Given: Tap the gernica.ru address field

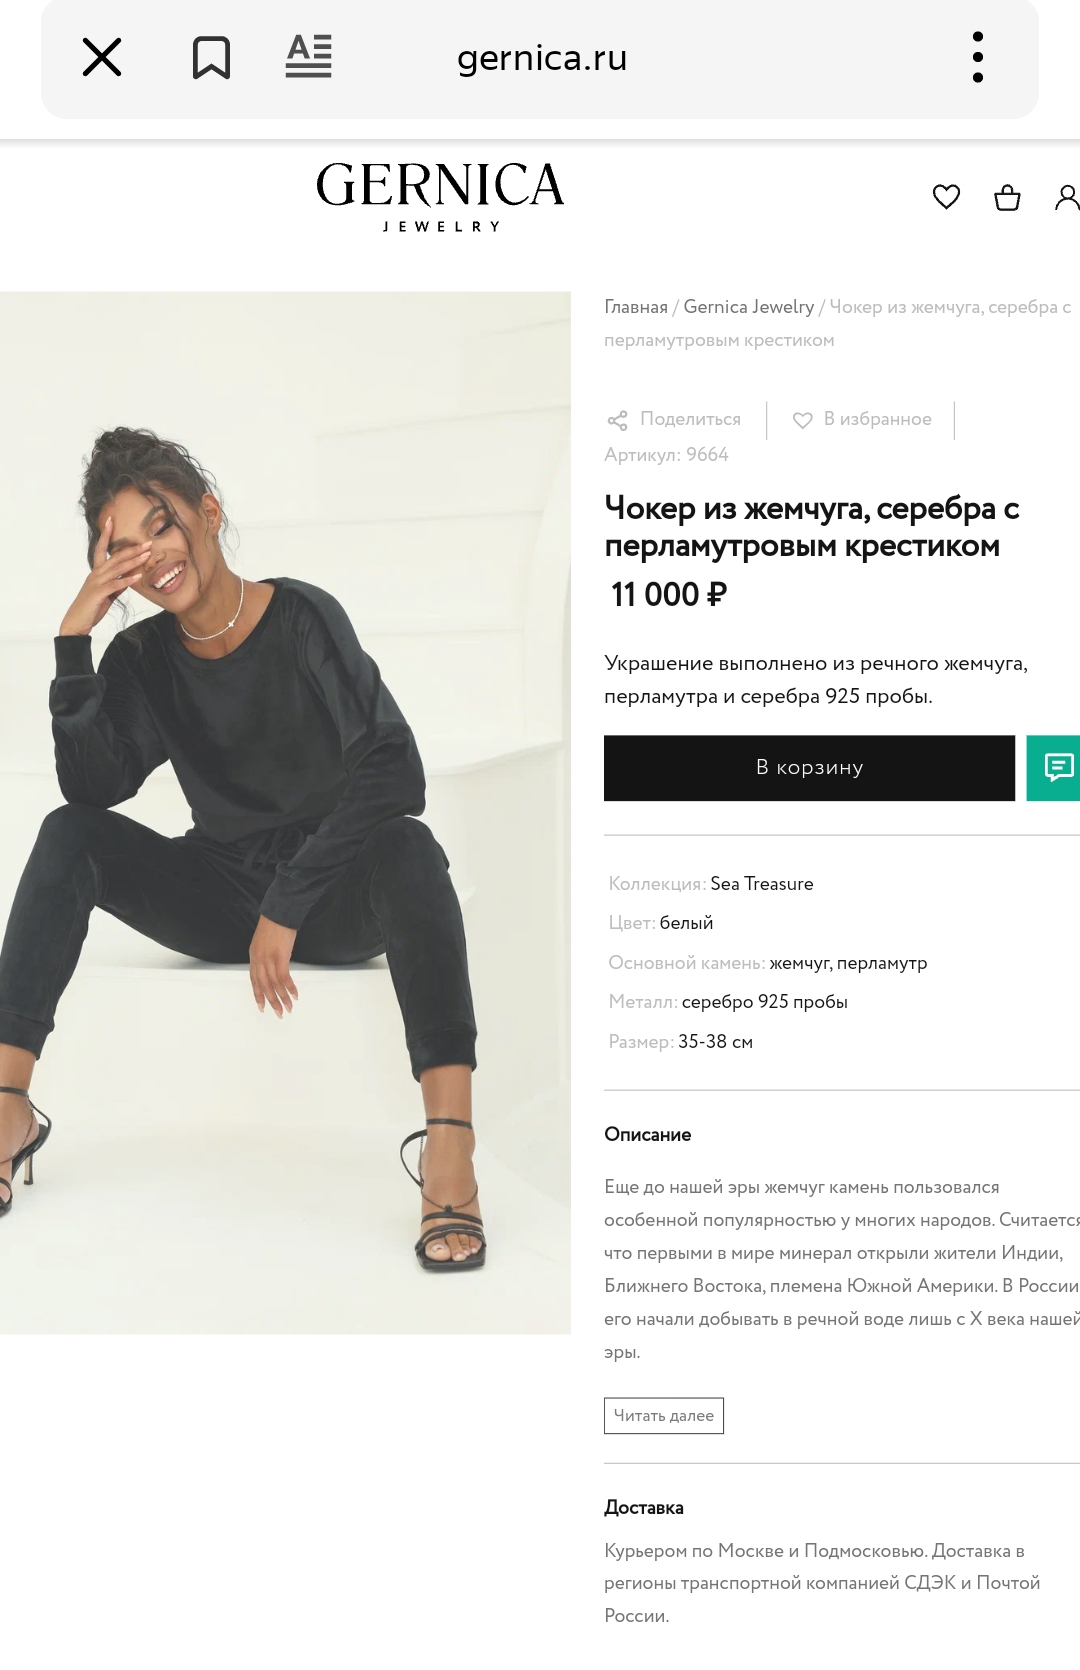Looking at the screenshot, I should pyautogui.click(x=542, y=58).
